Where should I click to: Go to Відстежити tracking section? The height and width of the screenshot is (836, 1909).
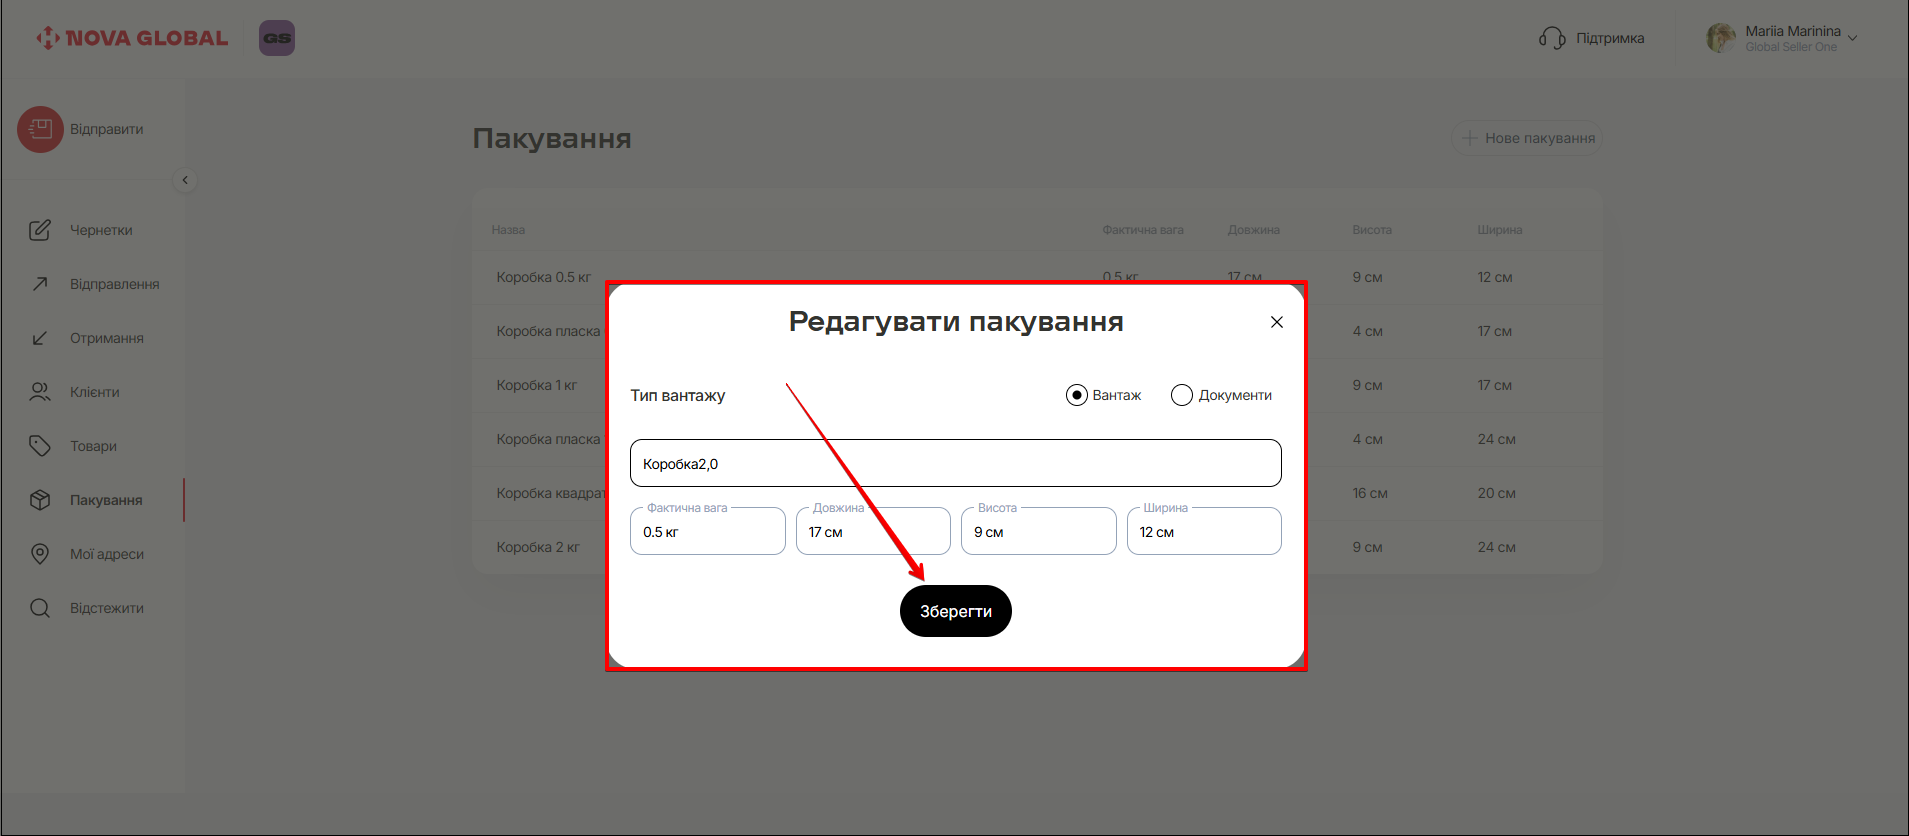point(106,608)
